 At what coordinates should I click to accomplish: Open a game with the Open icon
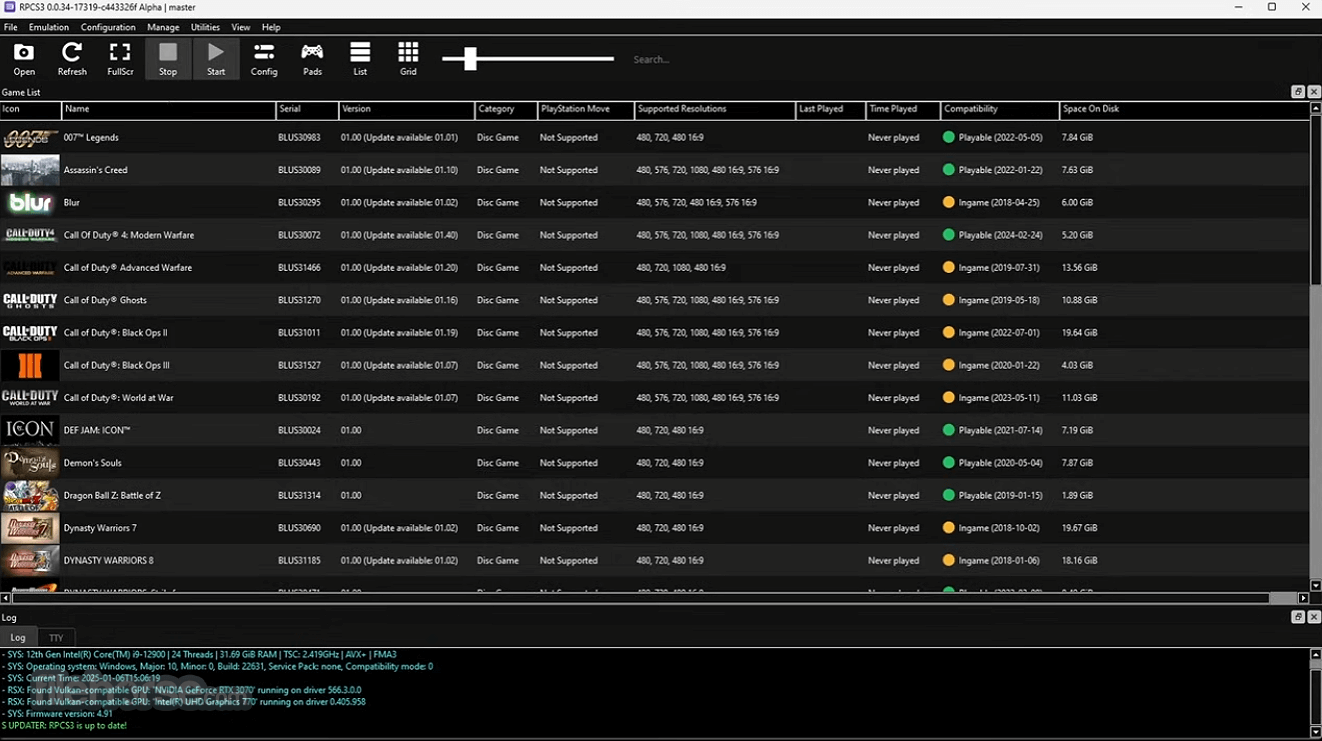[24, 59]
